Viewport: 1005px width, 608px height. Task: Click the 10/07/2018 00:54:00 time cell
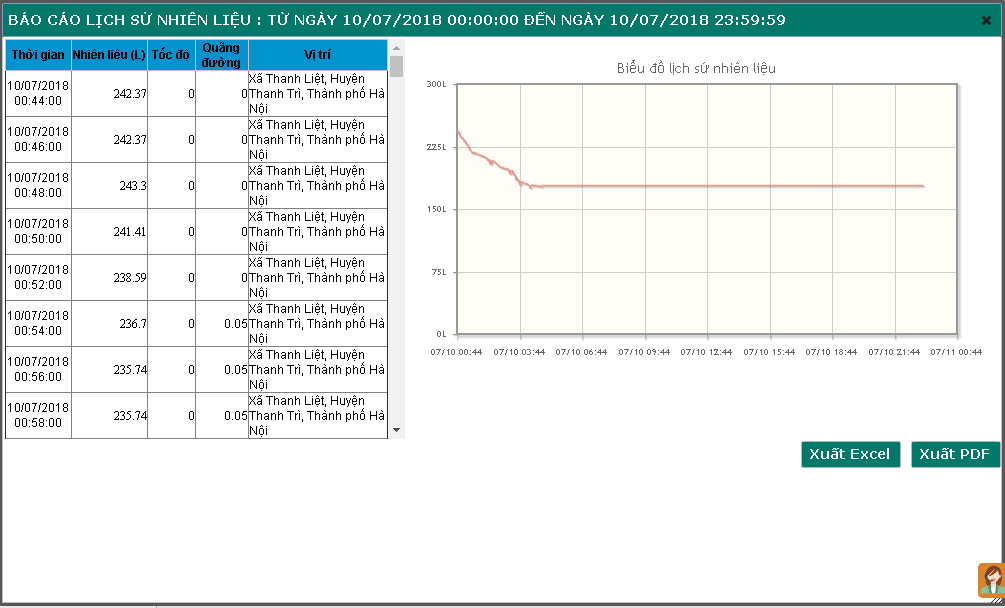38,323
